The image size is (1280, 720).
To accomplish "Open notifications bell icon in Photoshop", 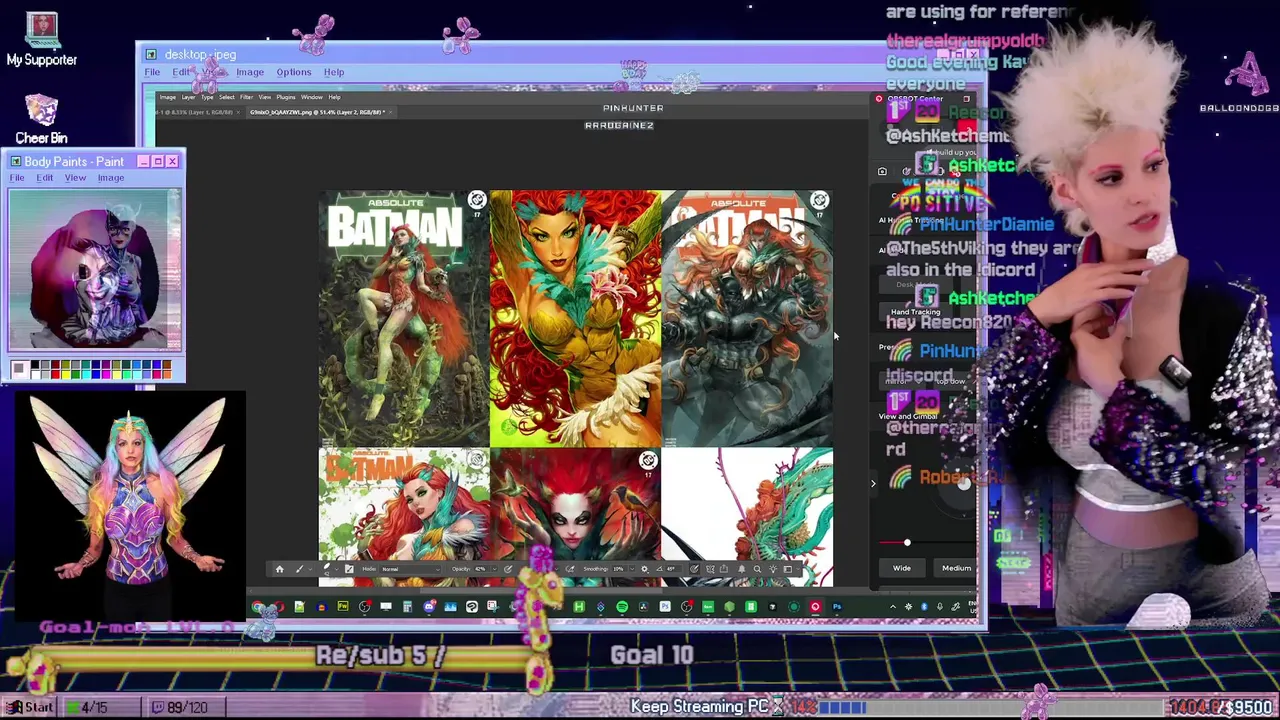I will (742, 569).
